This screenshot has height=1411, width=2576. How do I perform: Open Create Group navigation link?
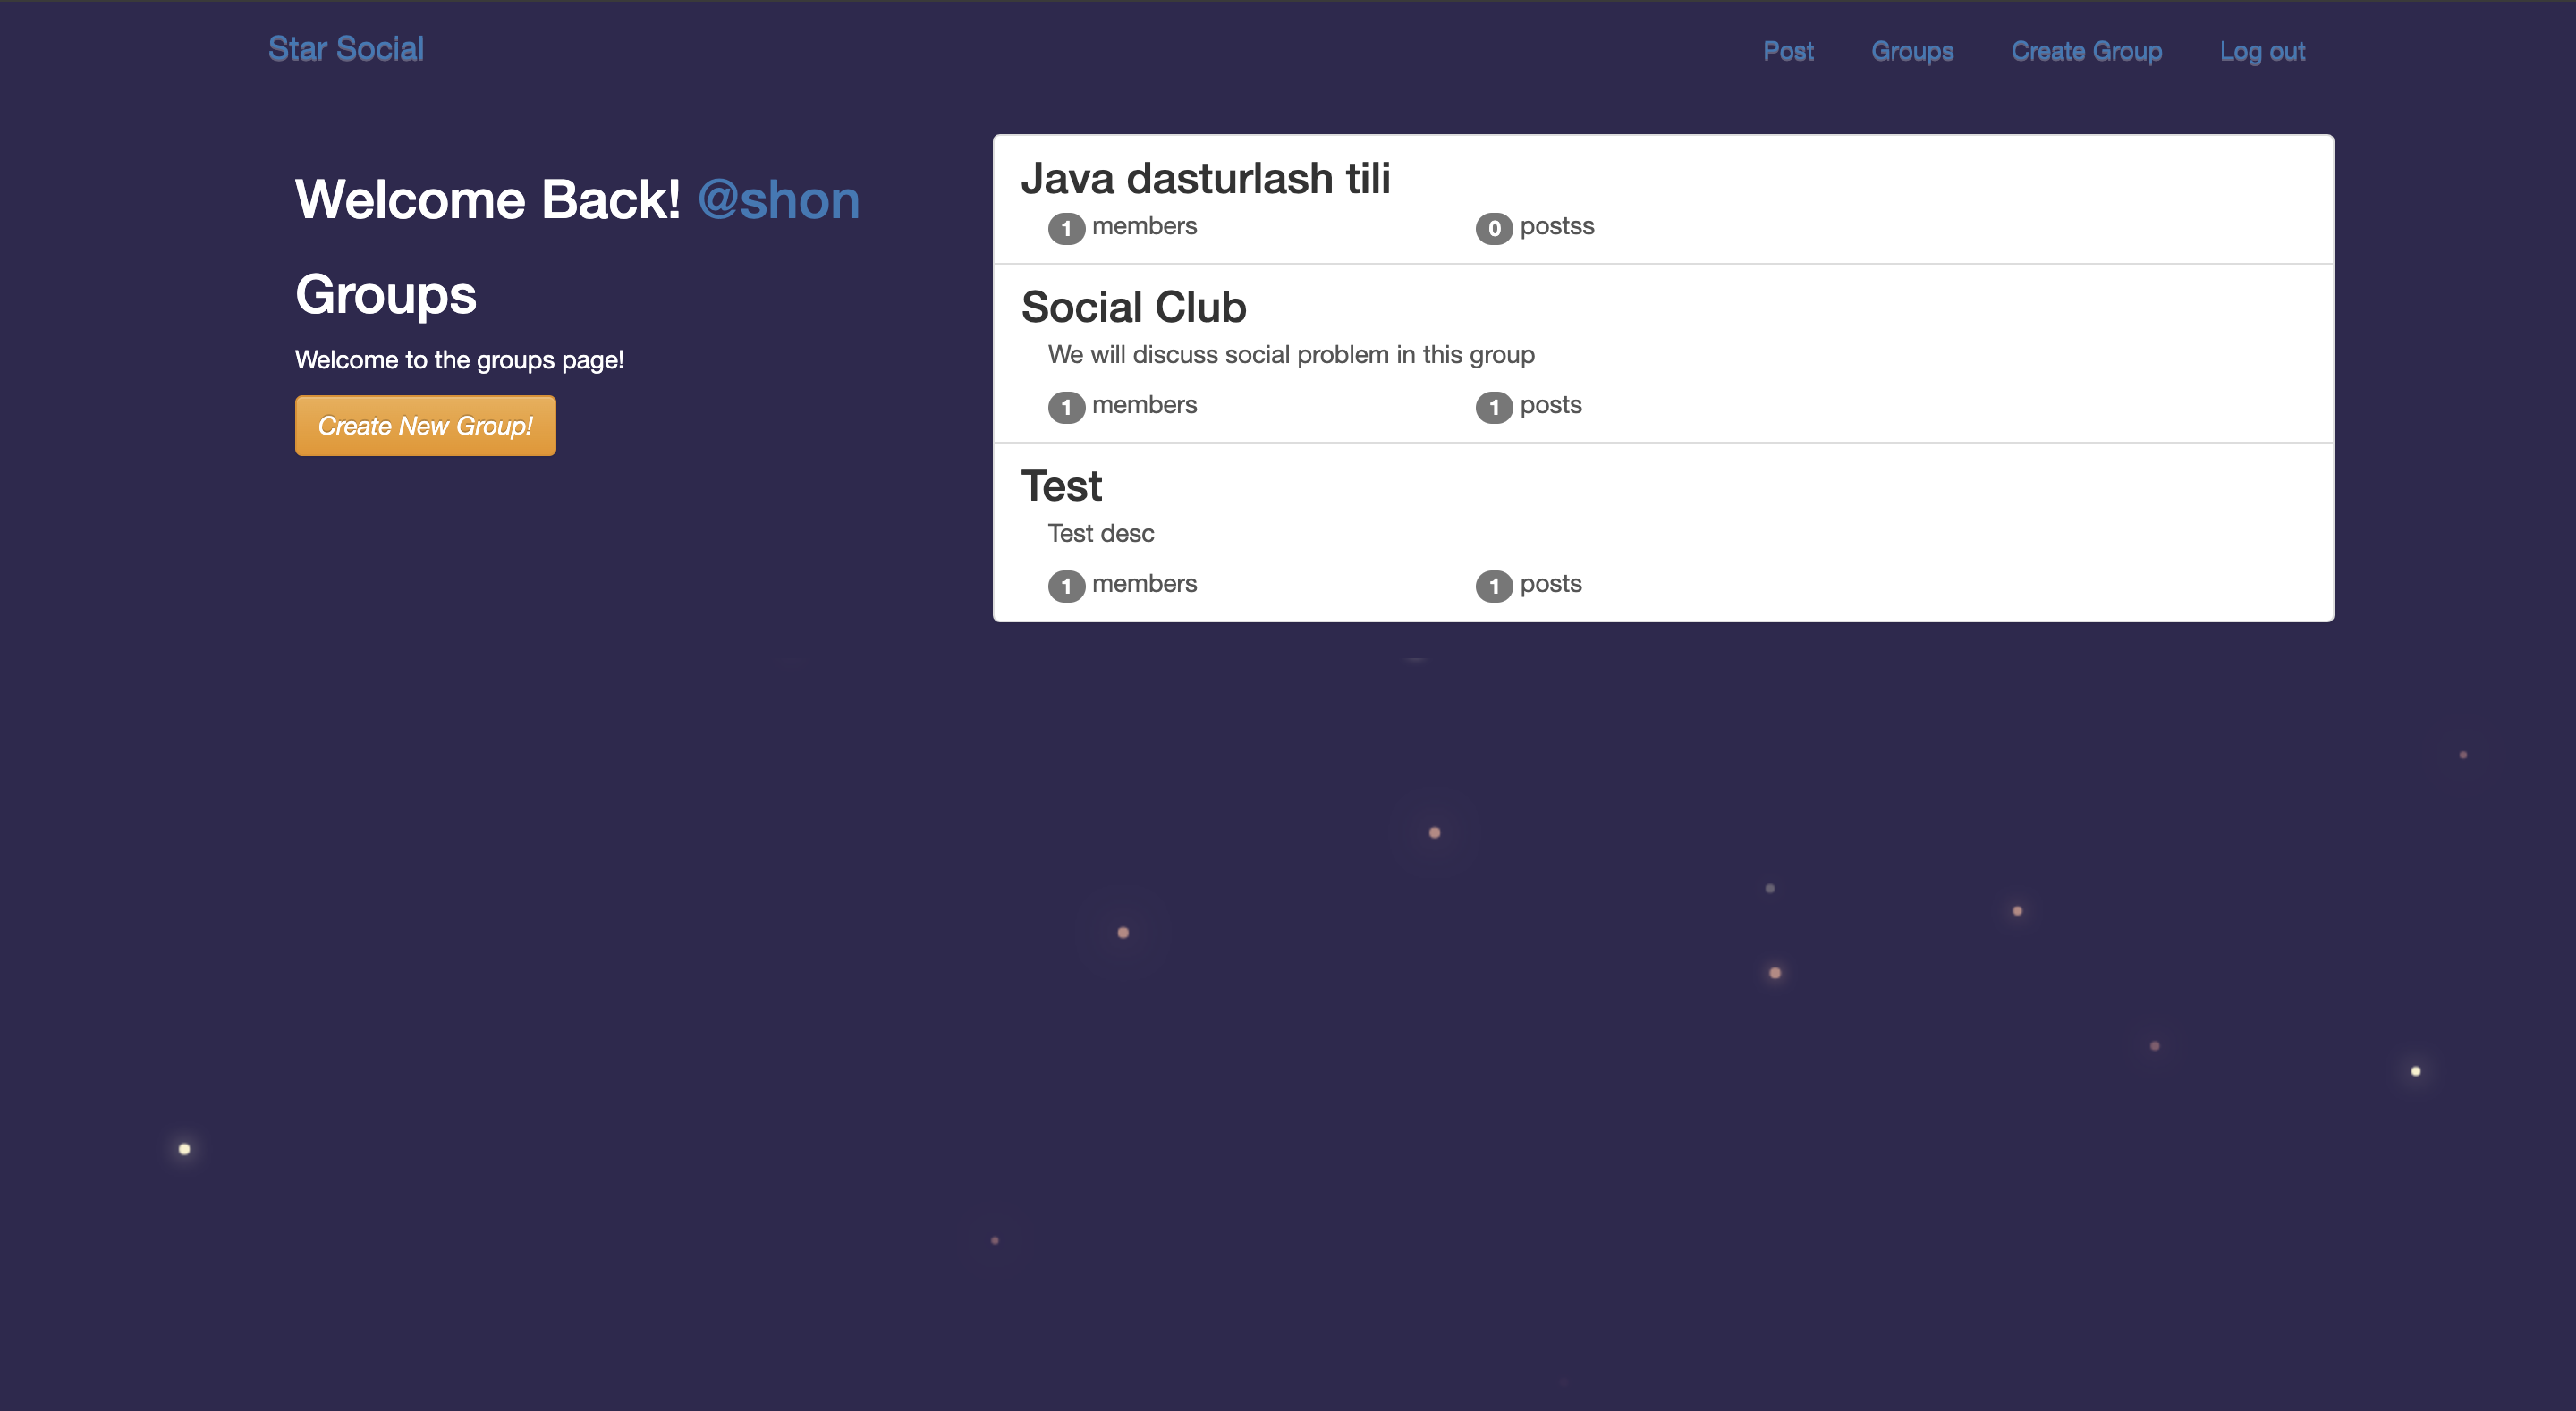point(2085,51)
